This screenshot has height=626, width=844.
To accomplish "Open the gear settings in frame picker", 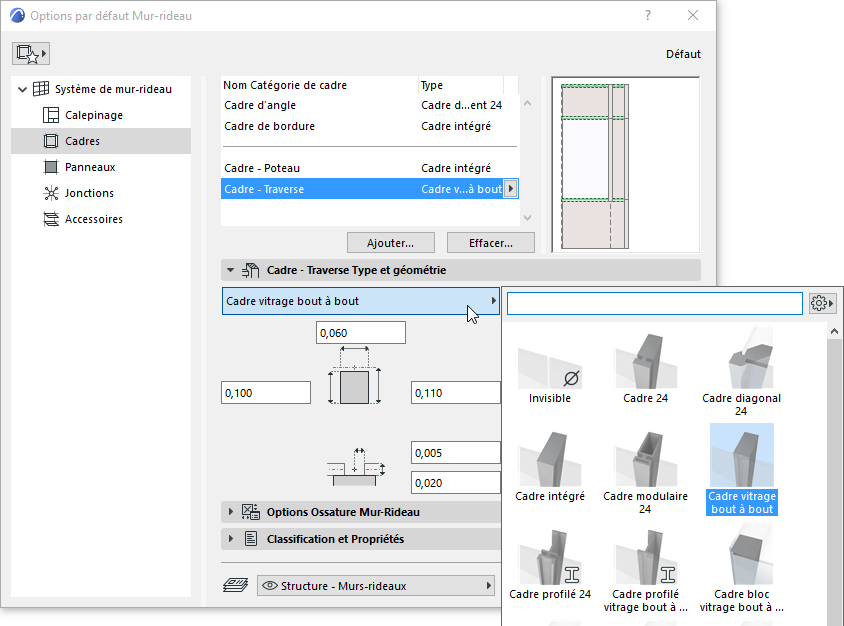I will 822,303.
